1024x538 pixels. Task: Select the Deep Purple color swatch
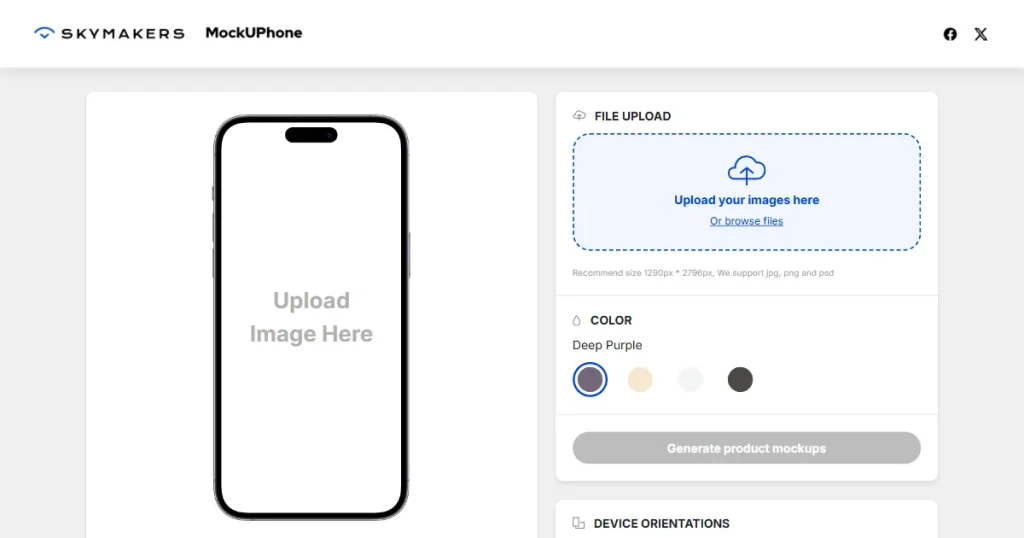click(590, 379)
